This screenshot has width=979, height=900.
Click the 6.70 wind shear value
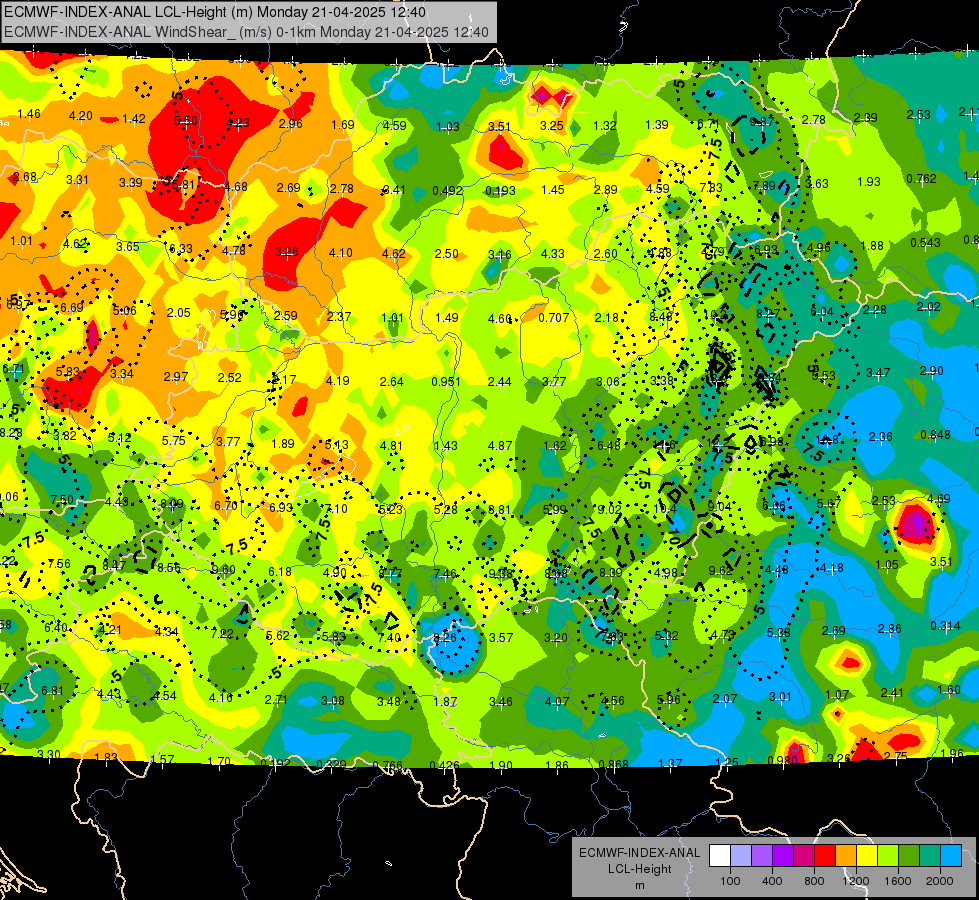coord(225,506)
